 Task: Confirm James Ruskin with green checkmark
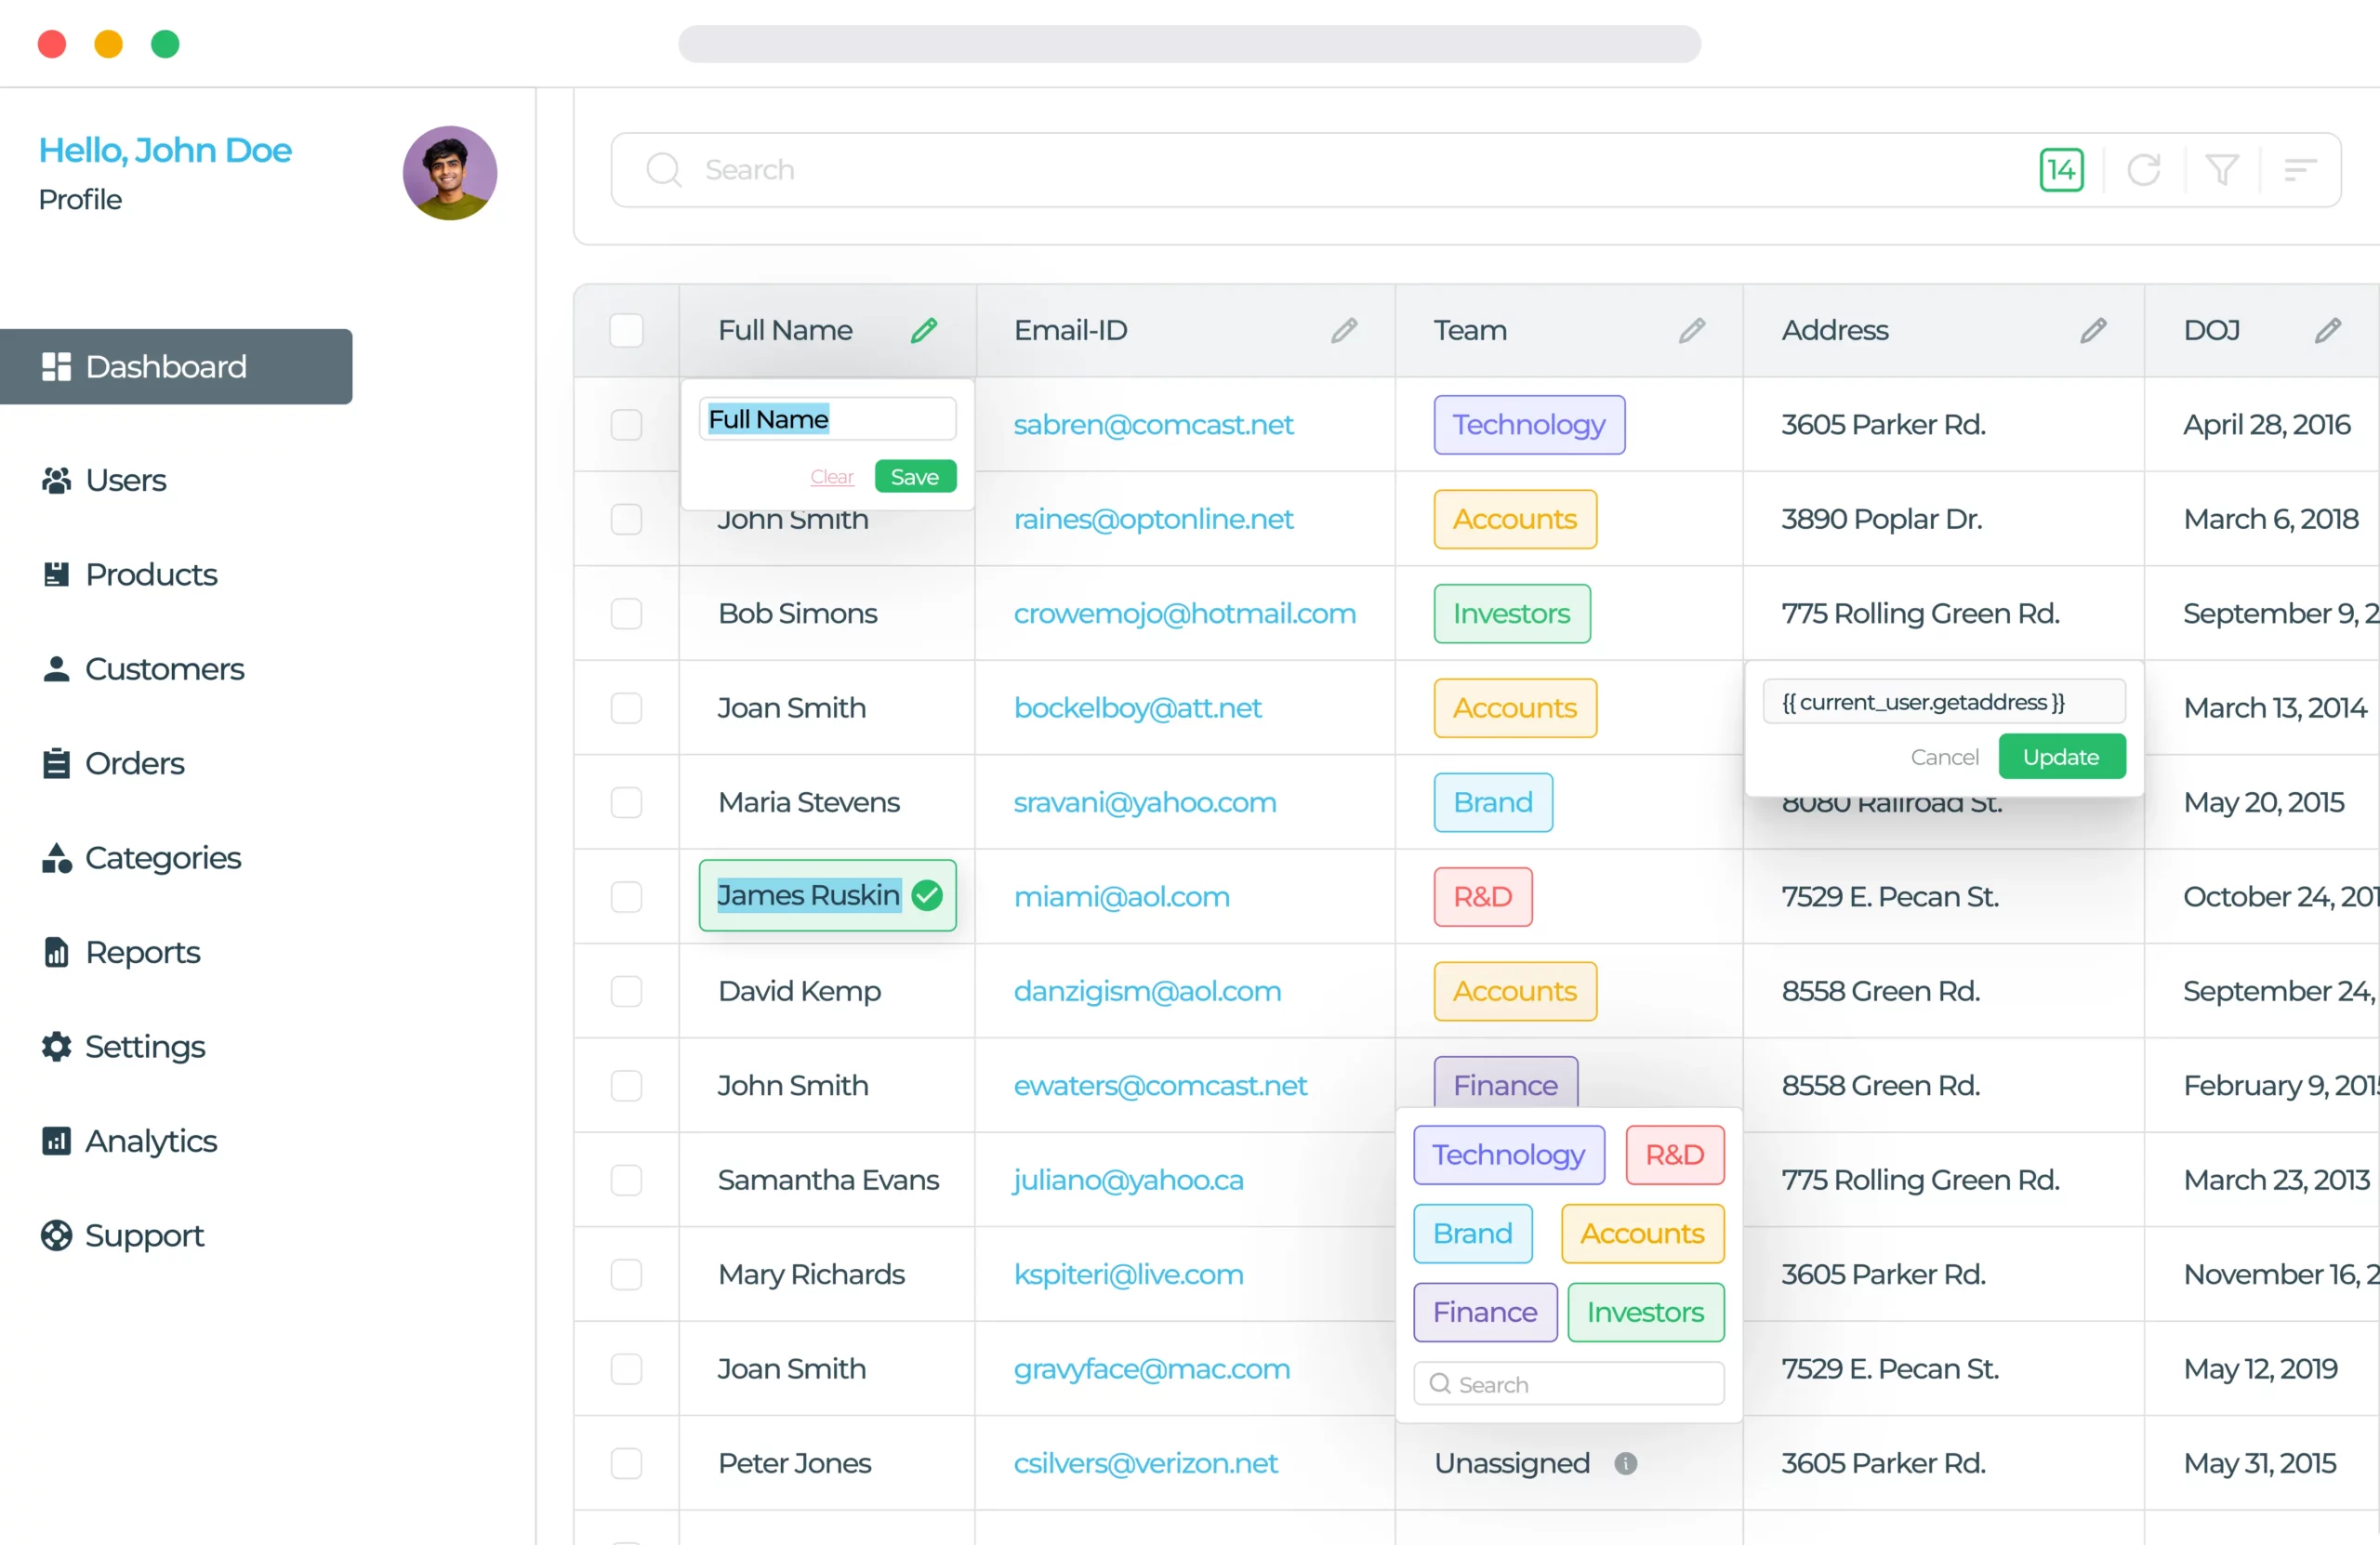point(927,895)
